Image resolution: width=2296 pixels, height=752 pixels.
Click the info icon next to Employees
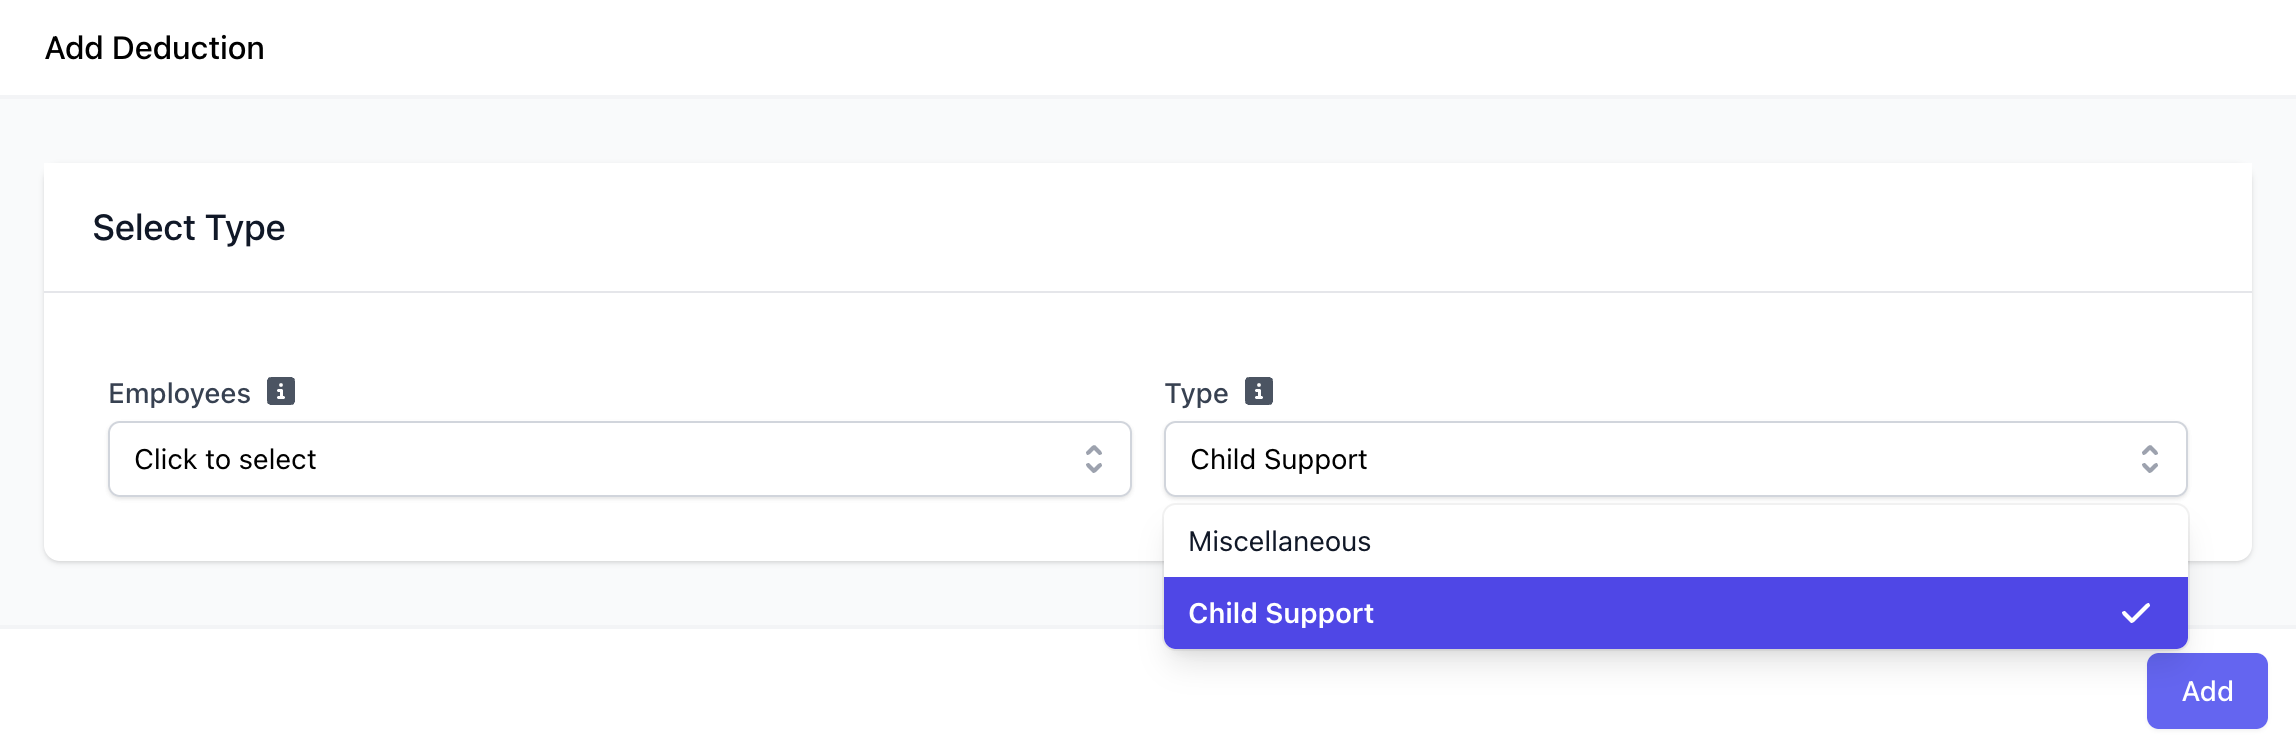pos(281,391)
